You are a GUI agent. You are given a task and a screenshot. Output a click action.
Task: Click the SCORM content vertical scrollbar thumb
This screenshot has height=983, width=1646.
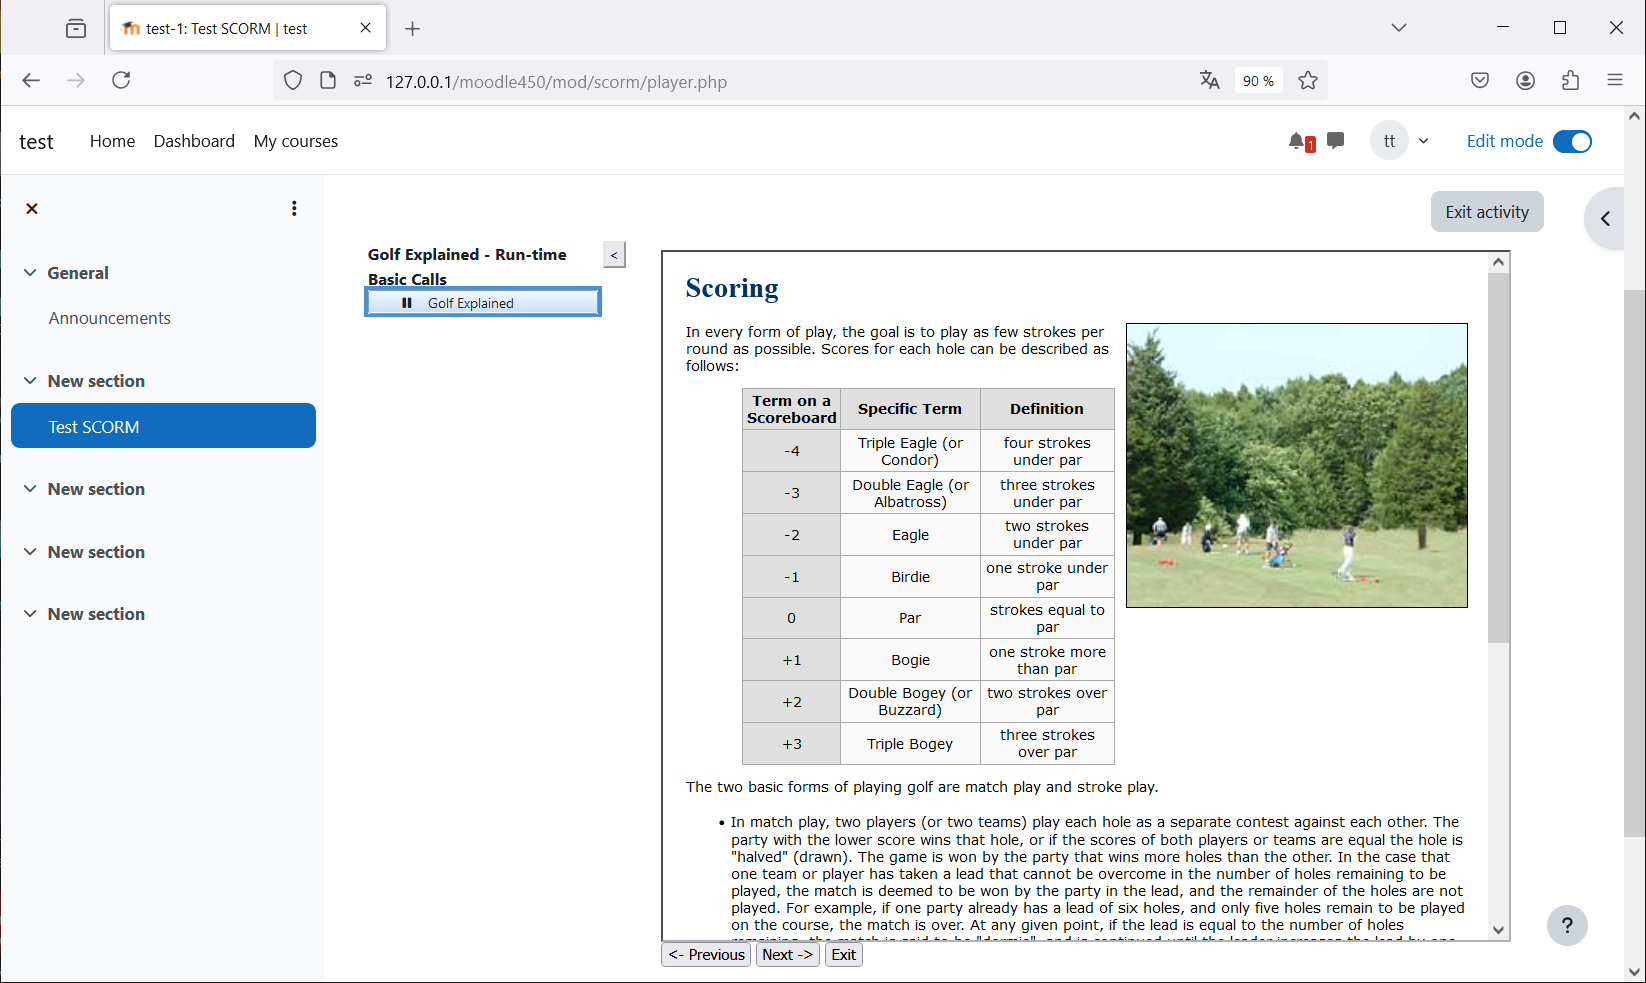click(1498, 457)
